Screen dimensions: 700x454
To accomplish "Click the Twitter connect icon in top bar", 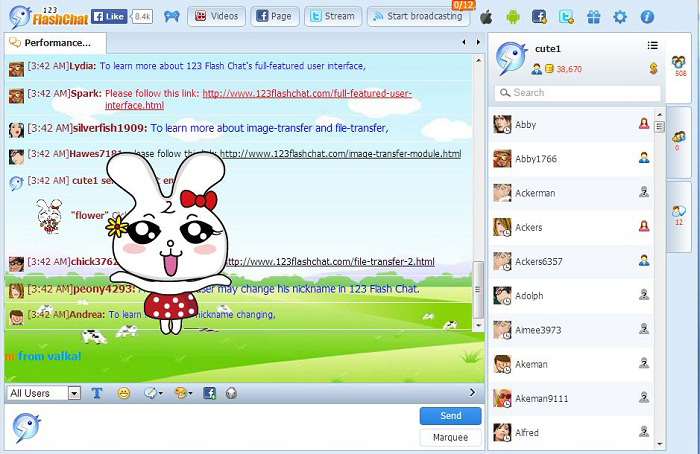I will 566,17.
